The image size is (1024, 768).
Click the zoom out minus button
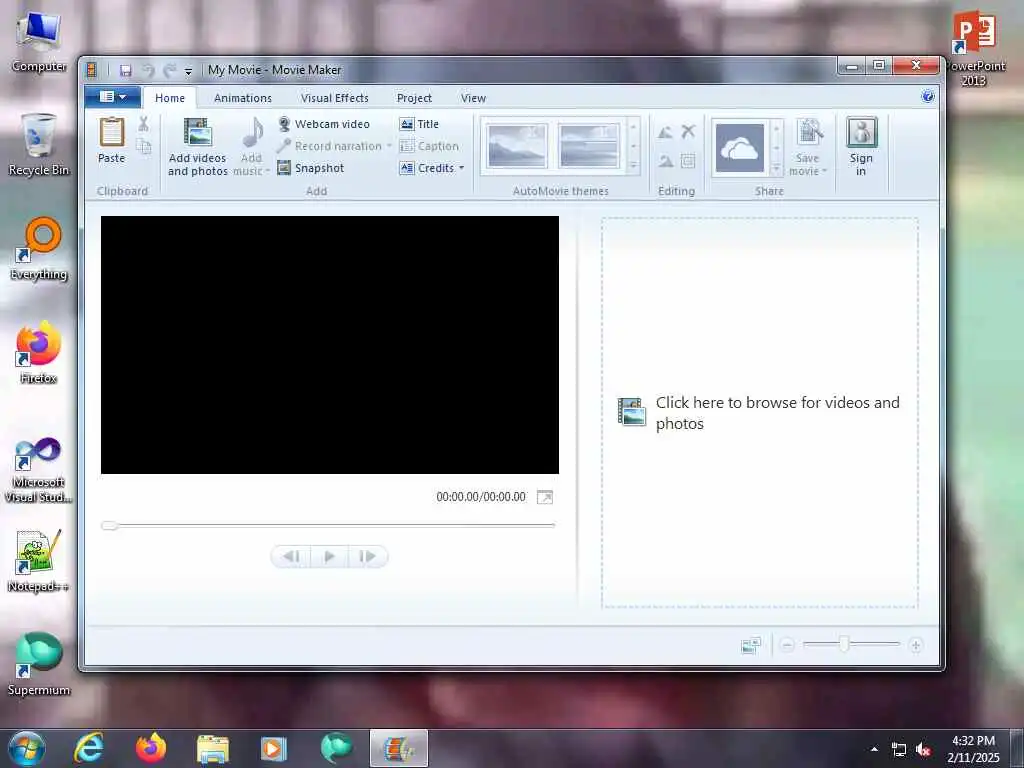[788, 645]
